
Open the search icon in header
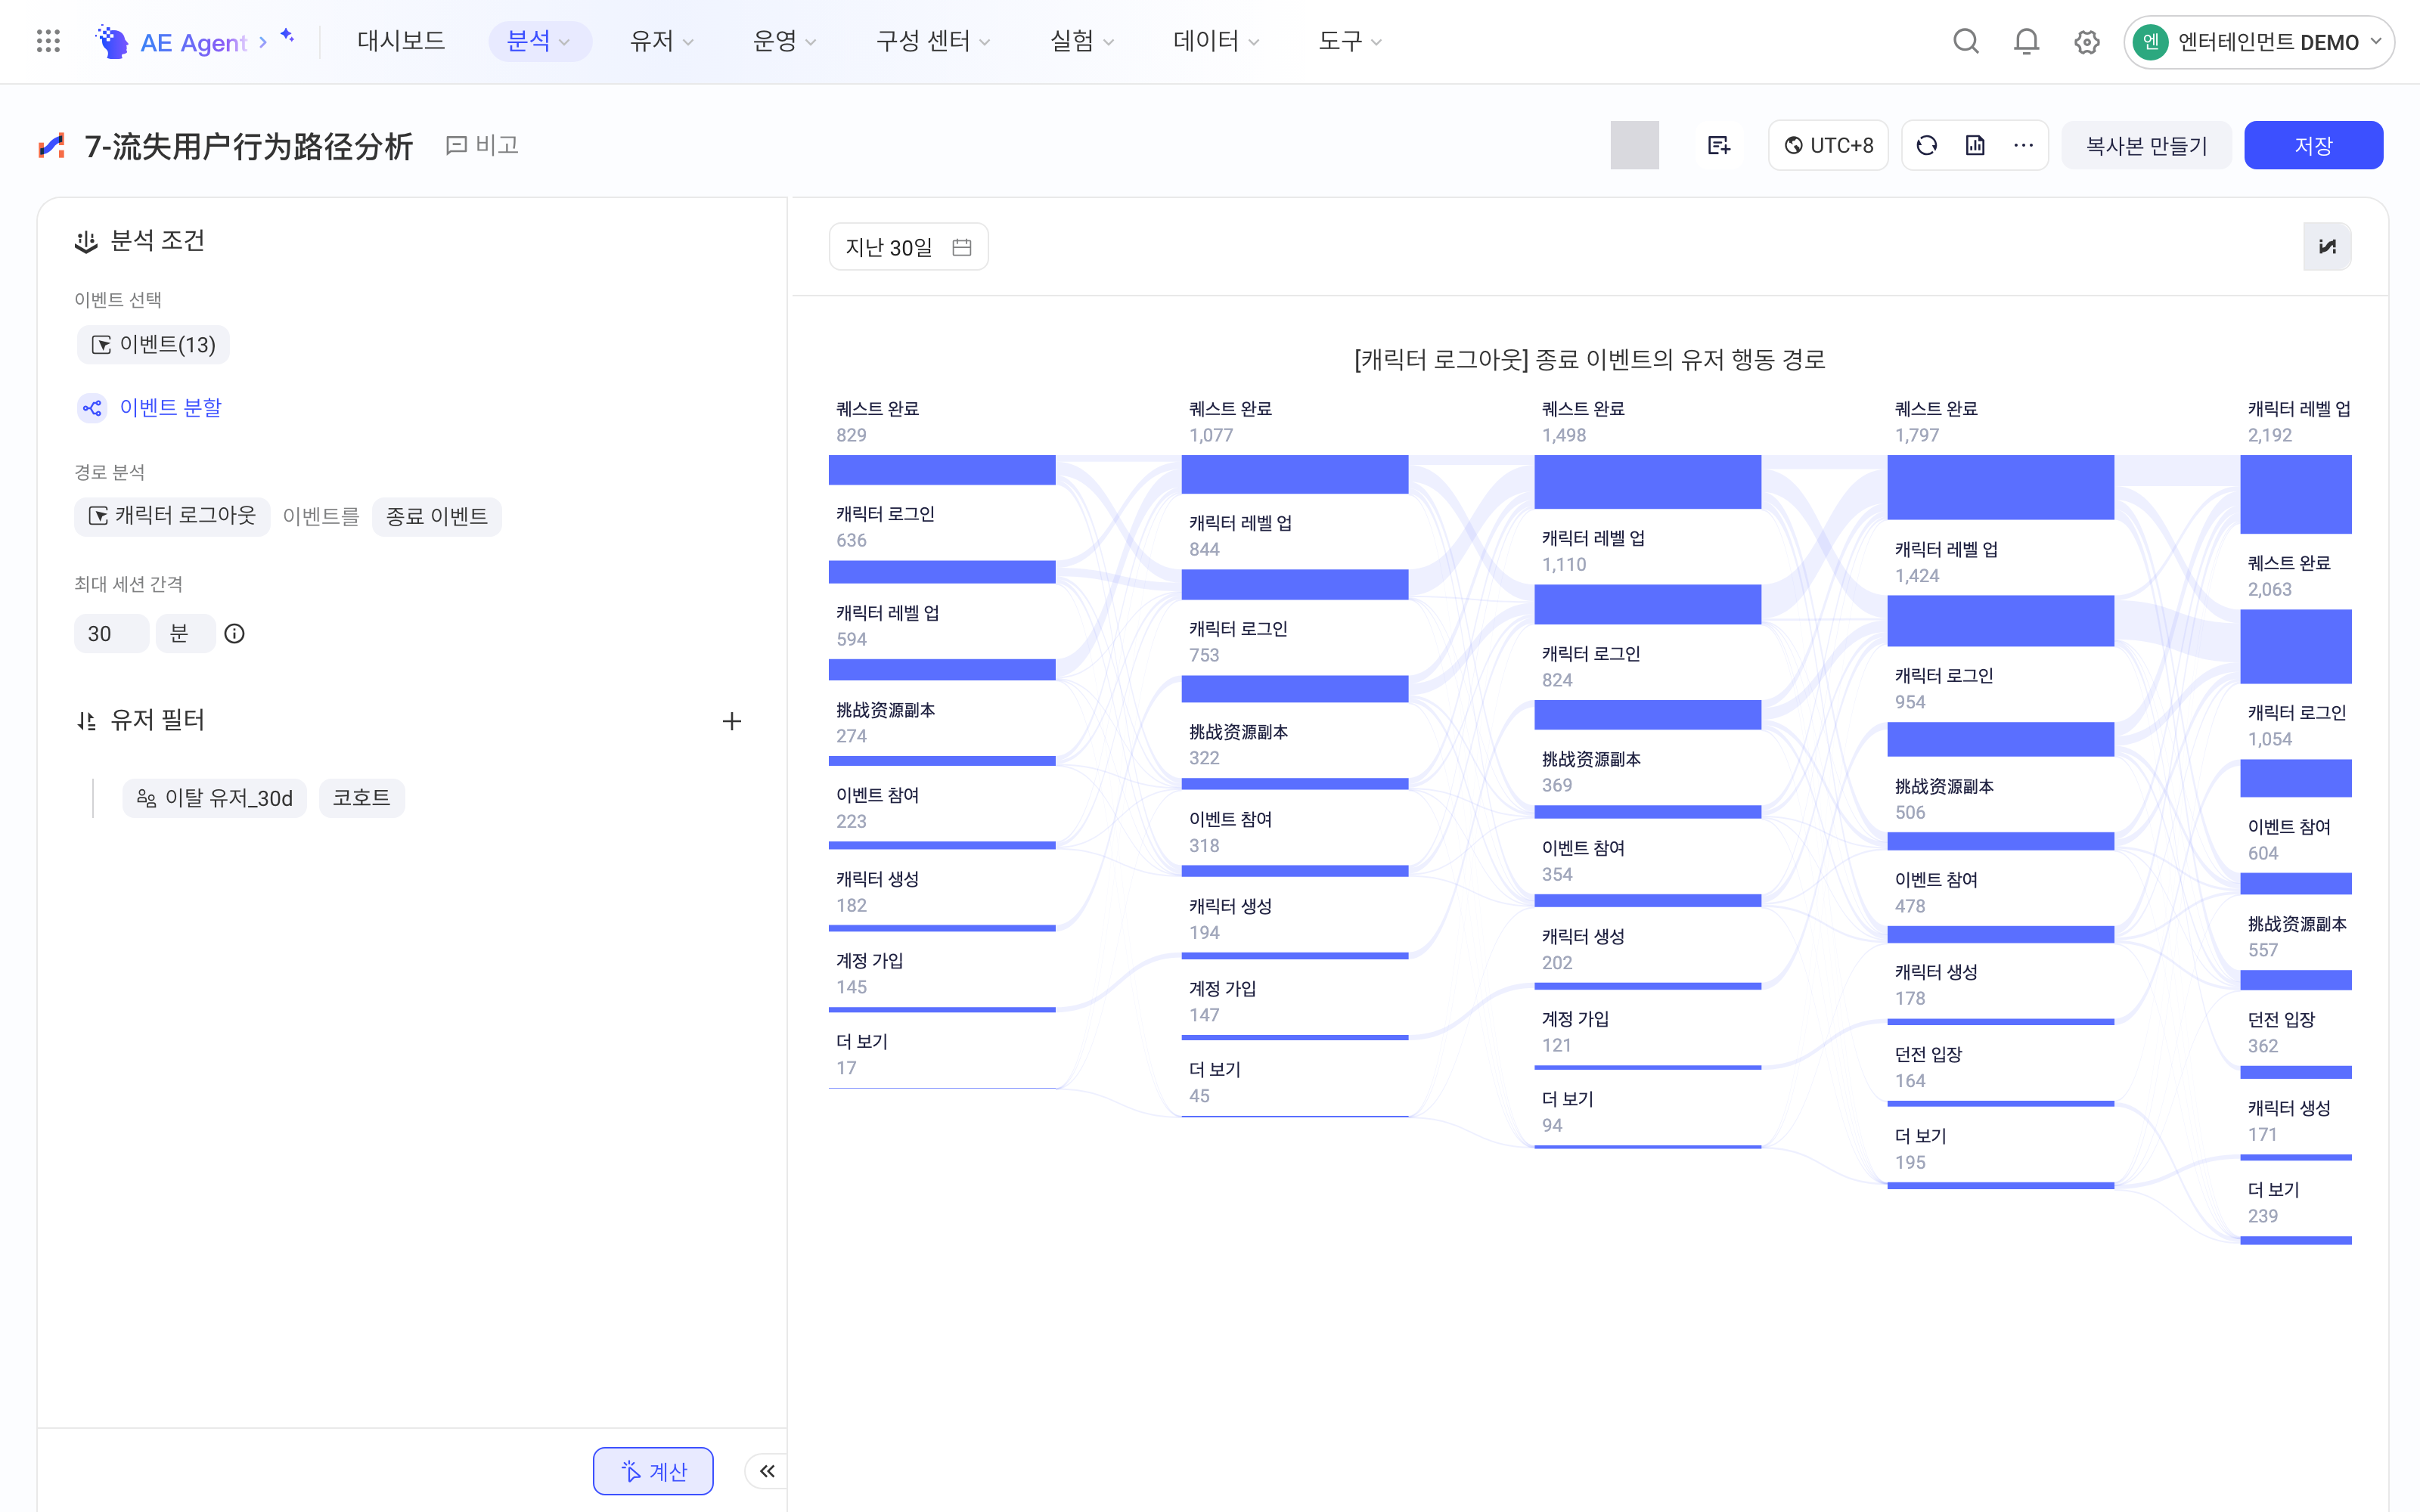point(1966,41)
